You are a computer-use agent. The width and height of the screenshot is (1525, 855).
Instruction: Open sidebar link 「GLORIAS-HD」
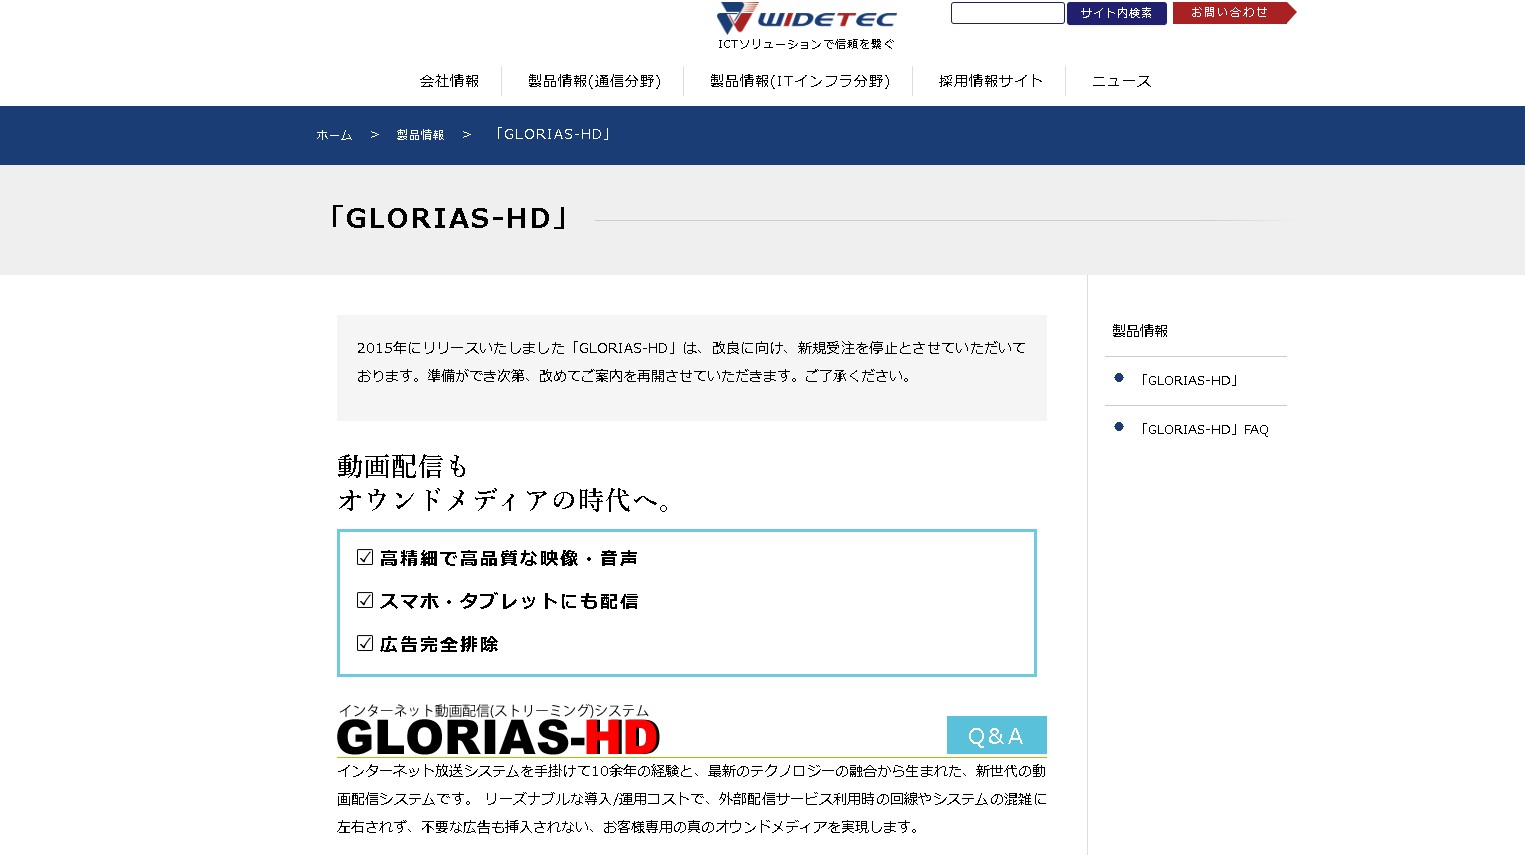(x=1189, y=380)
